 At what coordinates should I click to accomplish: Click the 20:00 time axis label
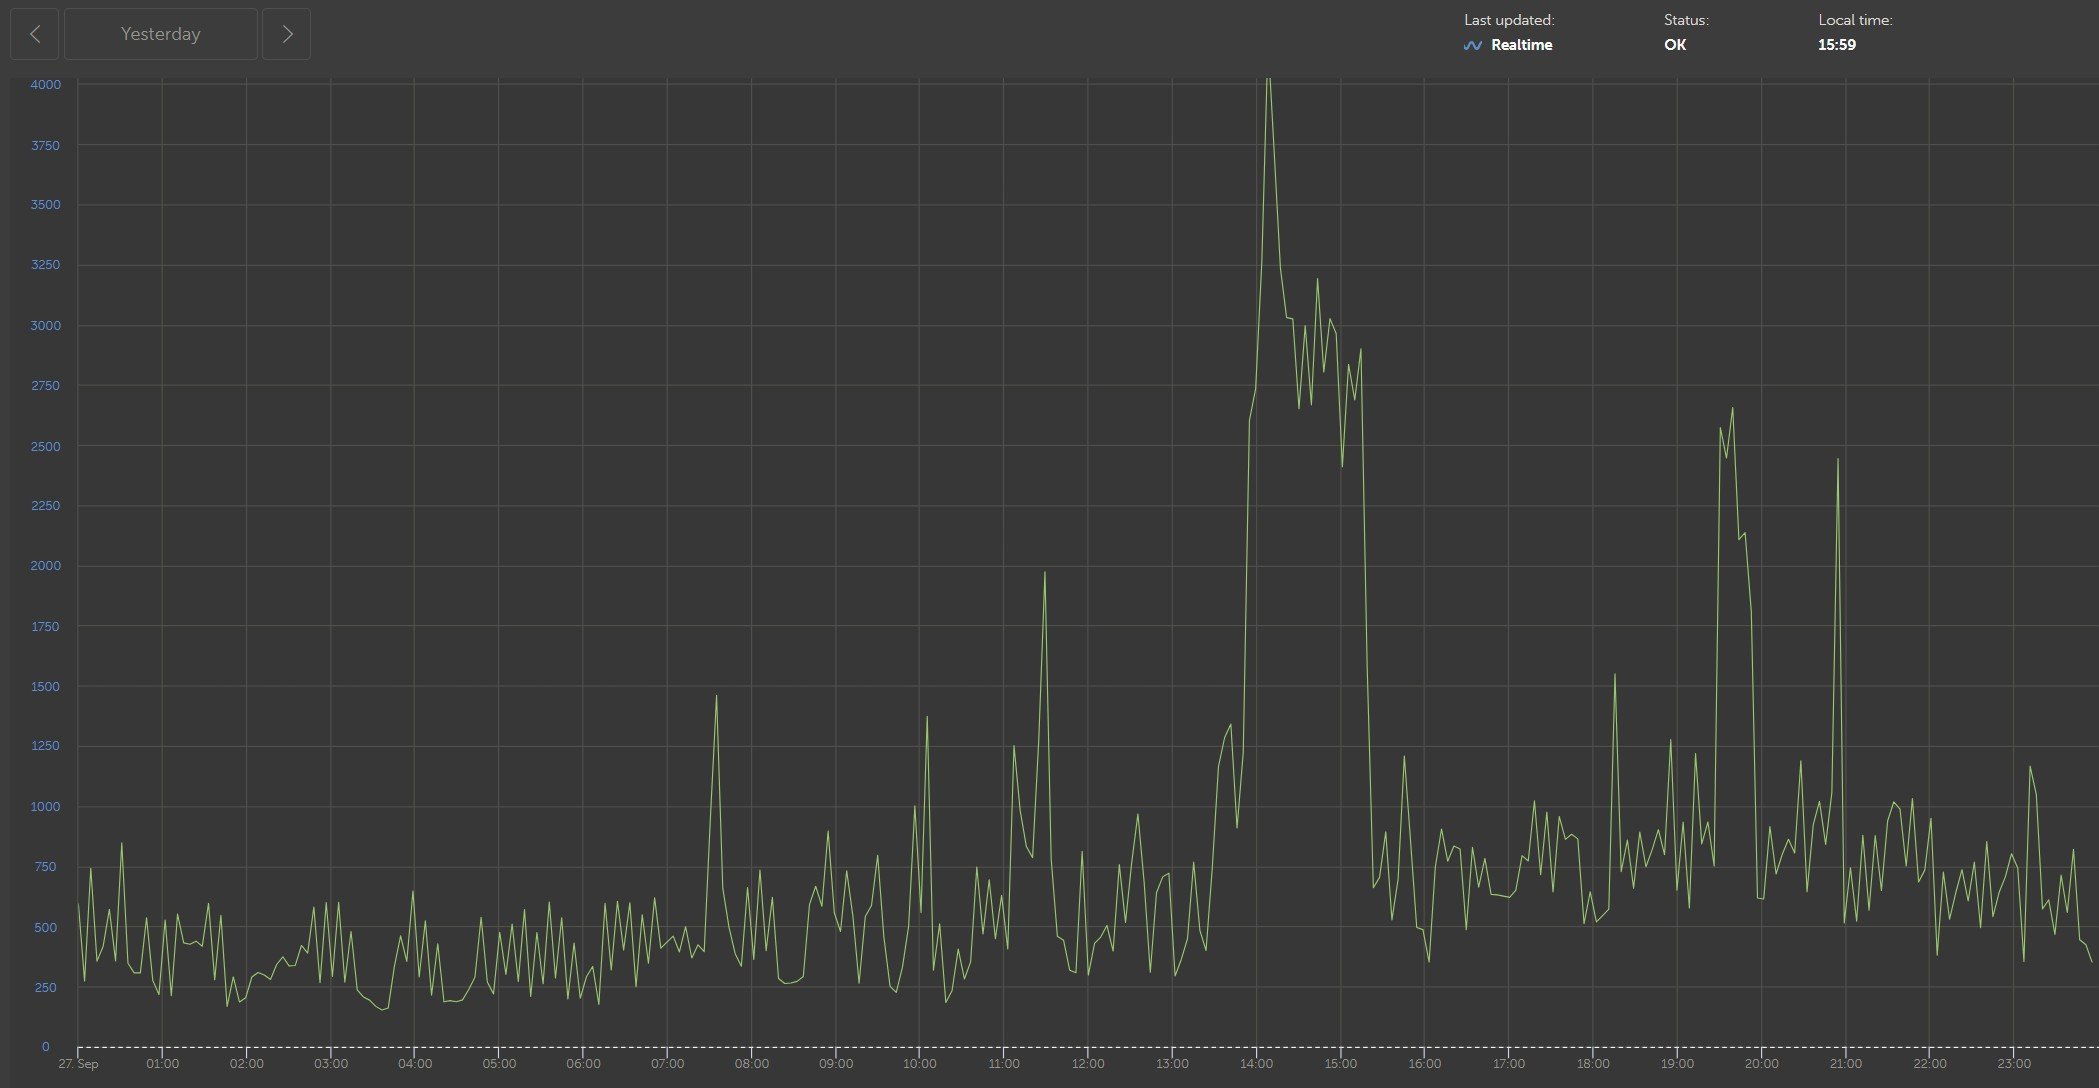point(1761,1063)
